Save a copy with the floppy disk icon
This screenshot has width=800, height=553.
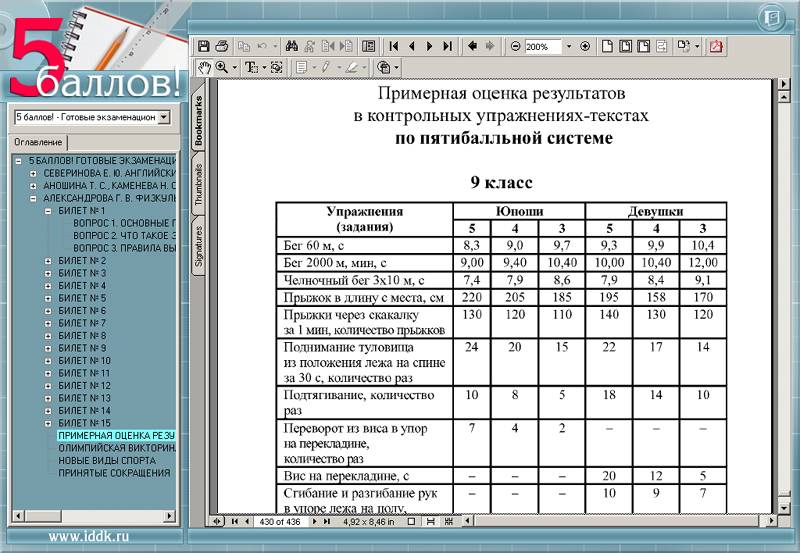[x=204, y=46]
